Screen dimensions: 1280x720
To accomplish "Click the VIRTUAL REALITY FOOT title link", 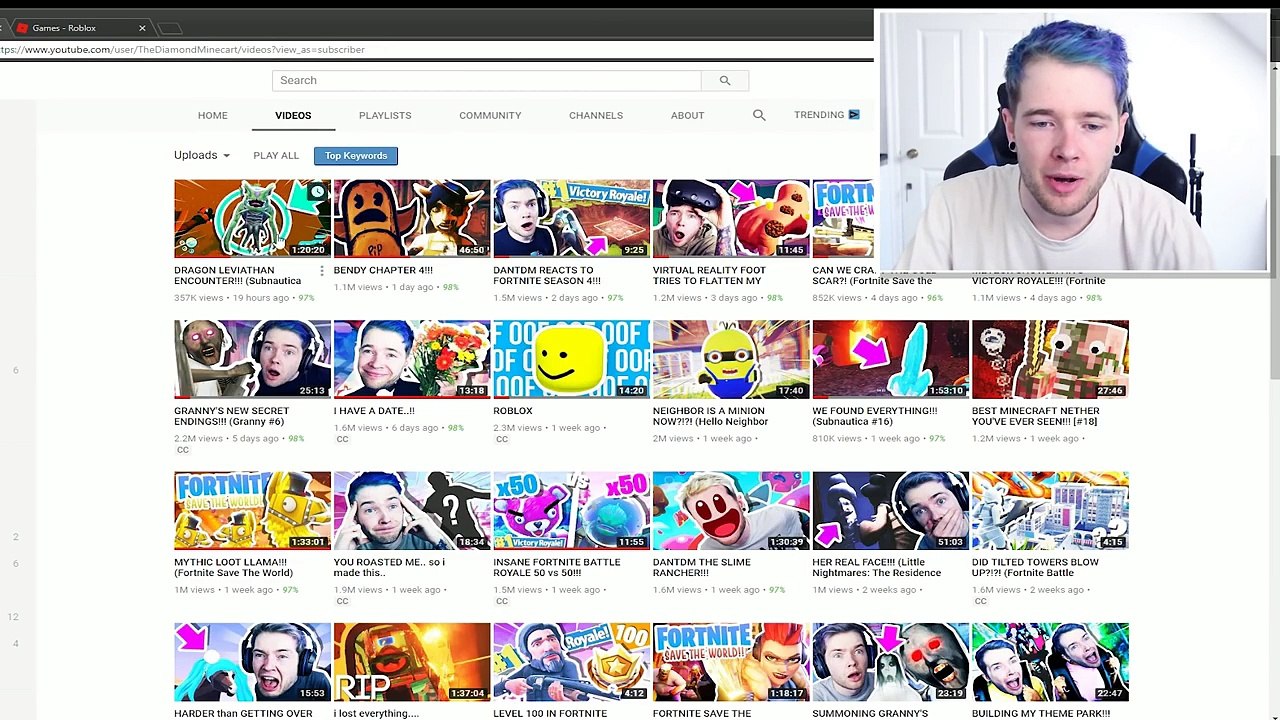I will tap(709, 276).
